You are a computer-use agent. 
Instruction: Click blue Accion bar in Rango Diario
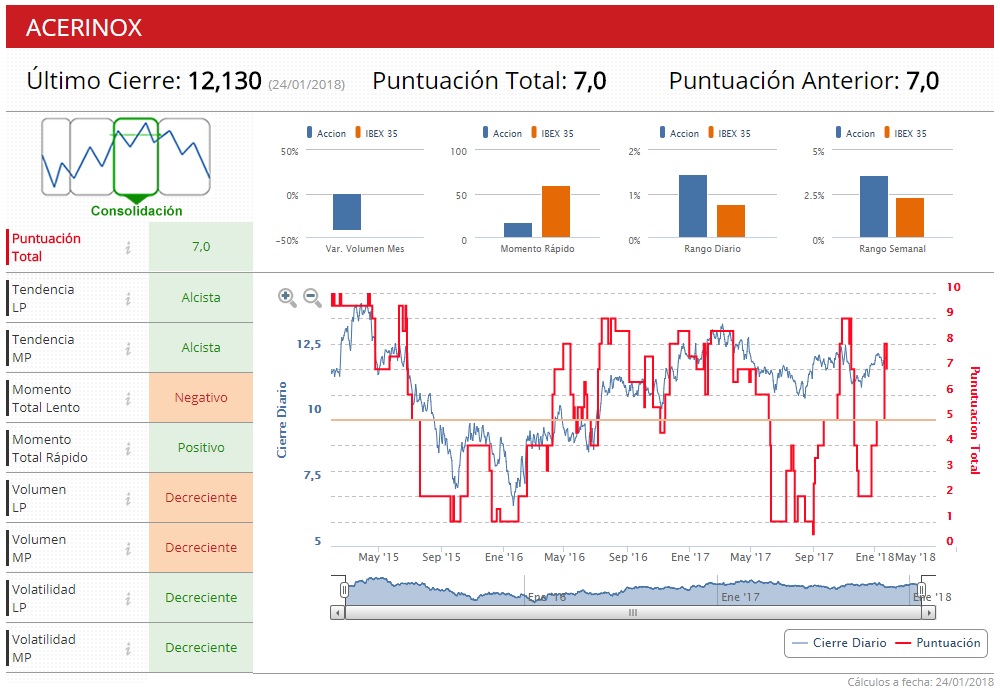[x=693, y=206]
